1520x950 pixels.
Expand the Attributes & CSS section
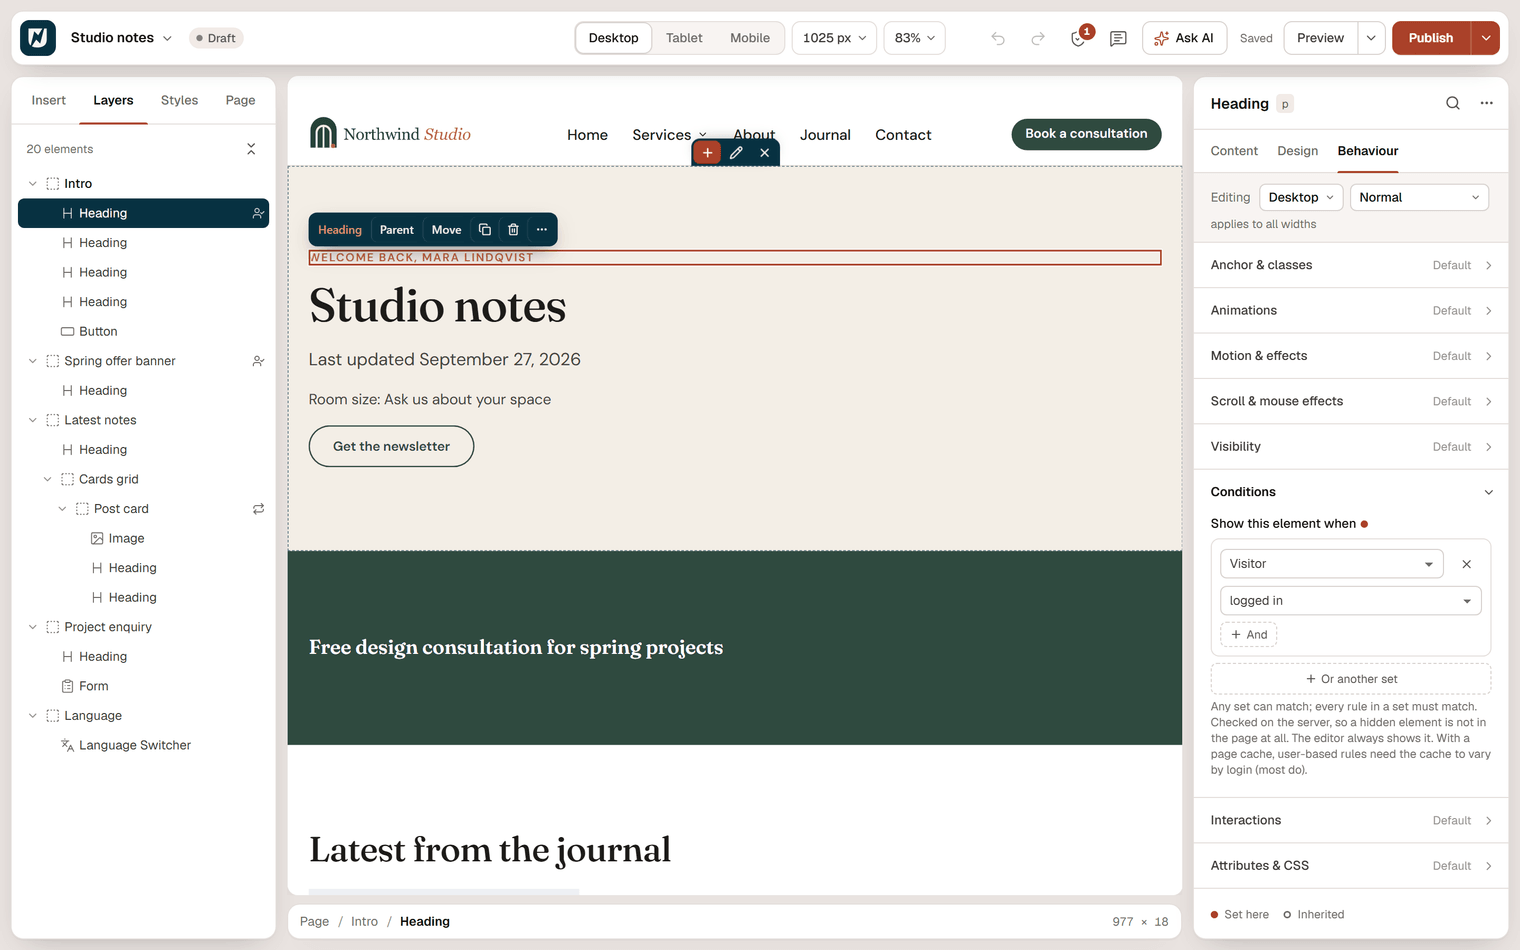(1351, 866)
